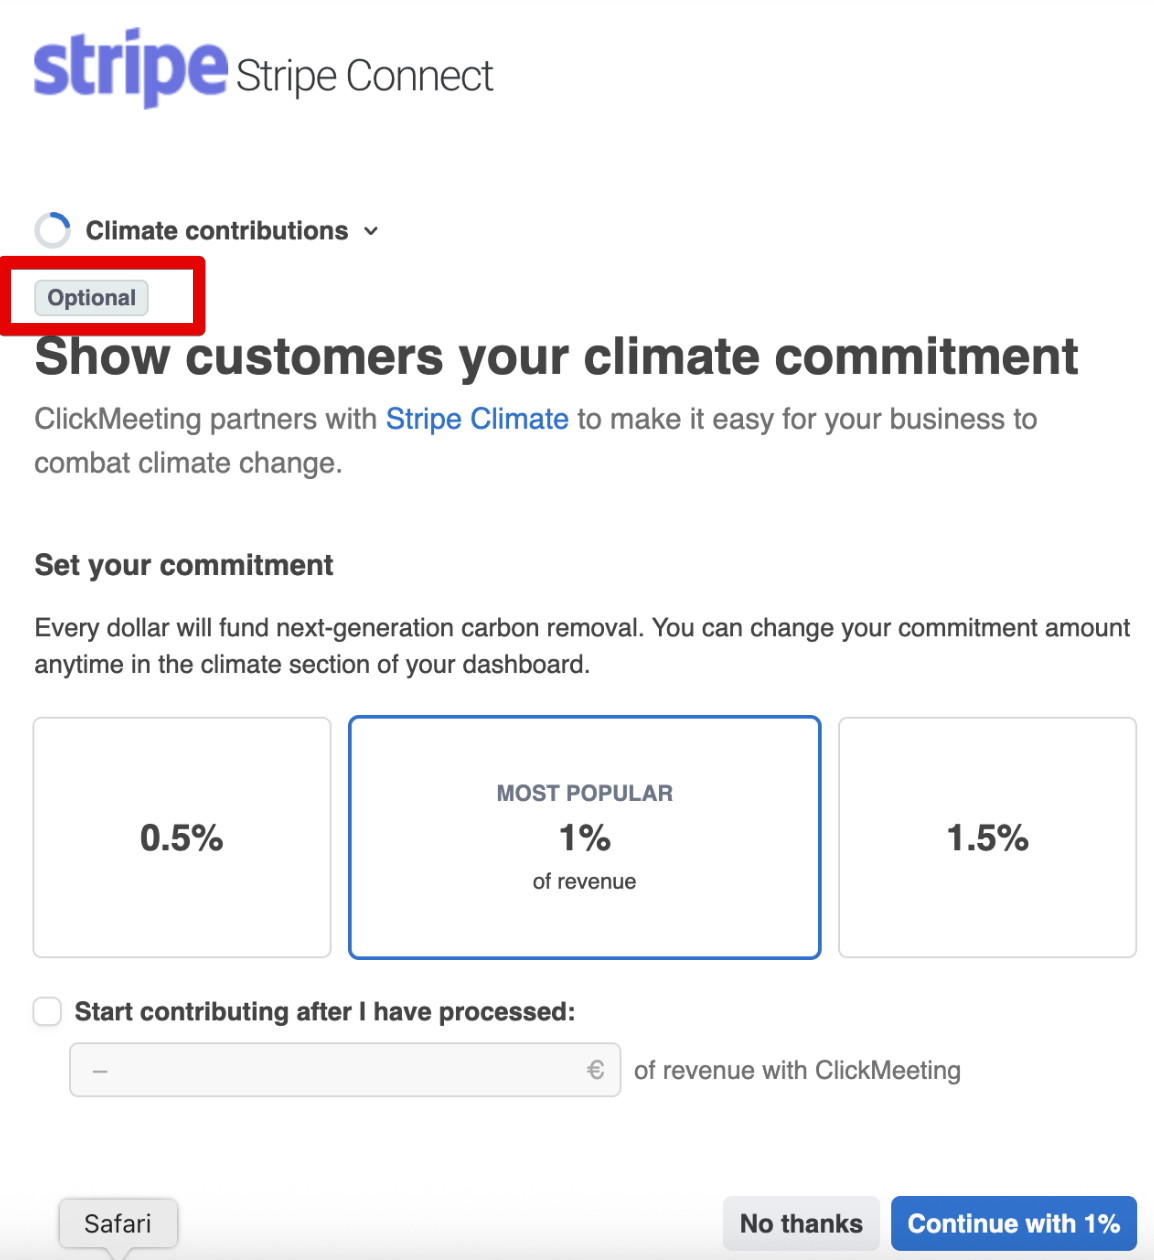Click the Stripe logo
The height and width of the screenshot is (1260, 1154).
131,68
